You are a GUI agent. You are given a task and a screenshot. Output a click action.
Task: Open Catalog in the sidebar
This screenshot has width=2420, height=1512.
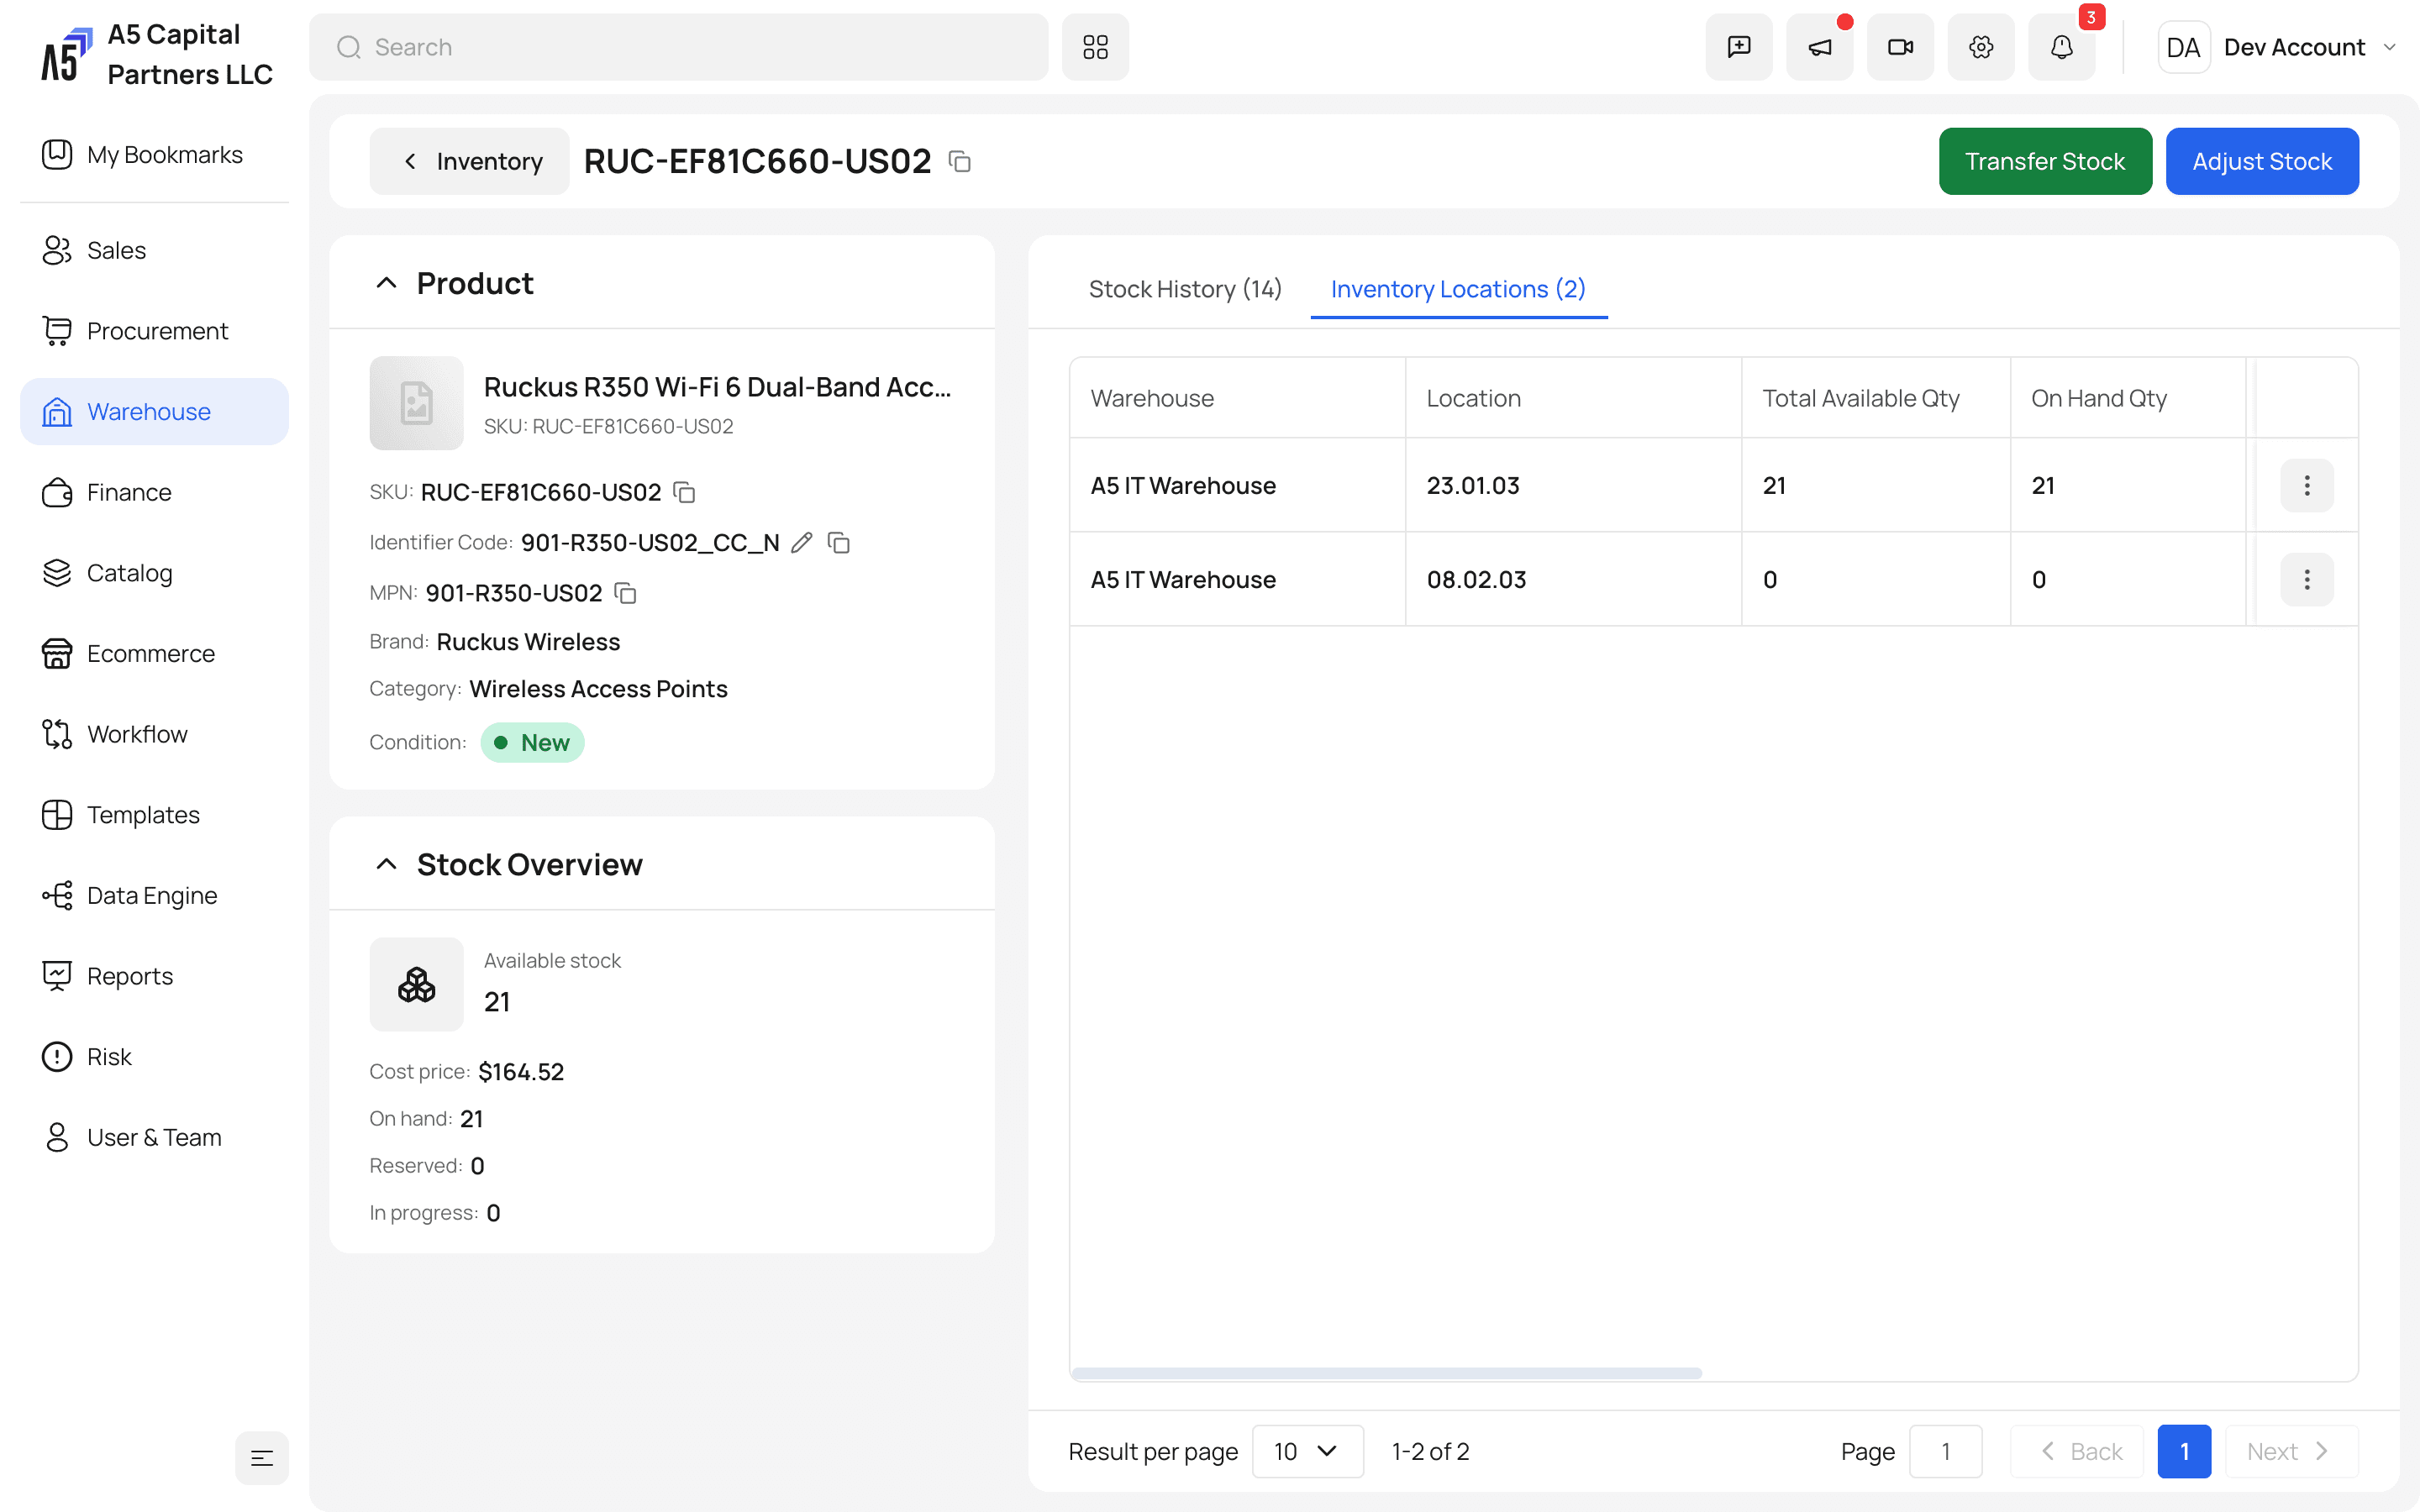pos(154,573)
